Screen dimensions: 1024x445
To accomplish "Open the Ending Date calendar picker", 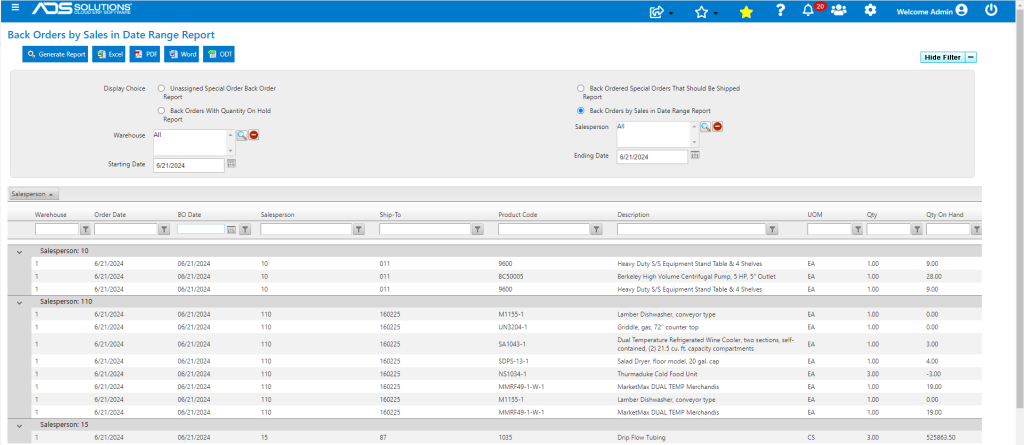I will (695, 156).
